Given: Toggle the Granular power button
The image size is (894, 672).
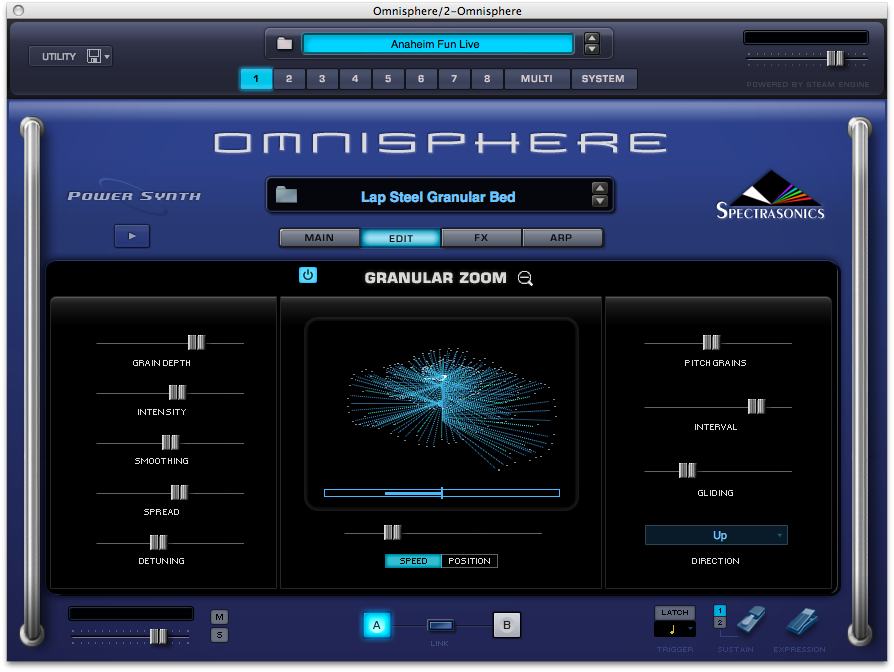Looking at the screenshot, I should point(308,275).
